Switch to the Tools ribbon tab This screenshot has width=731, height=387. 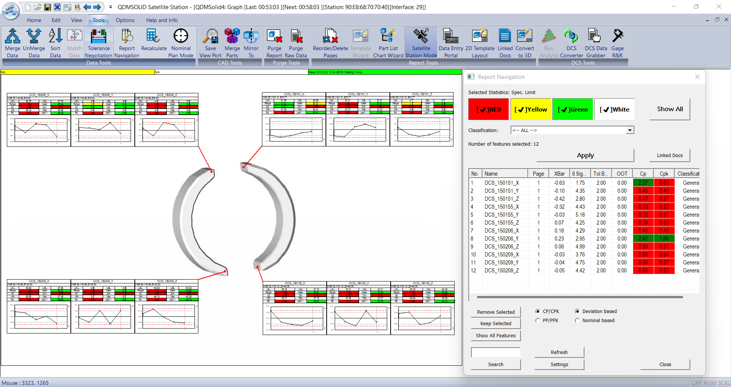98,20
